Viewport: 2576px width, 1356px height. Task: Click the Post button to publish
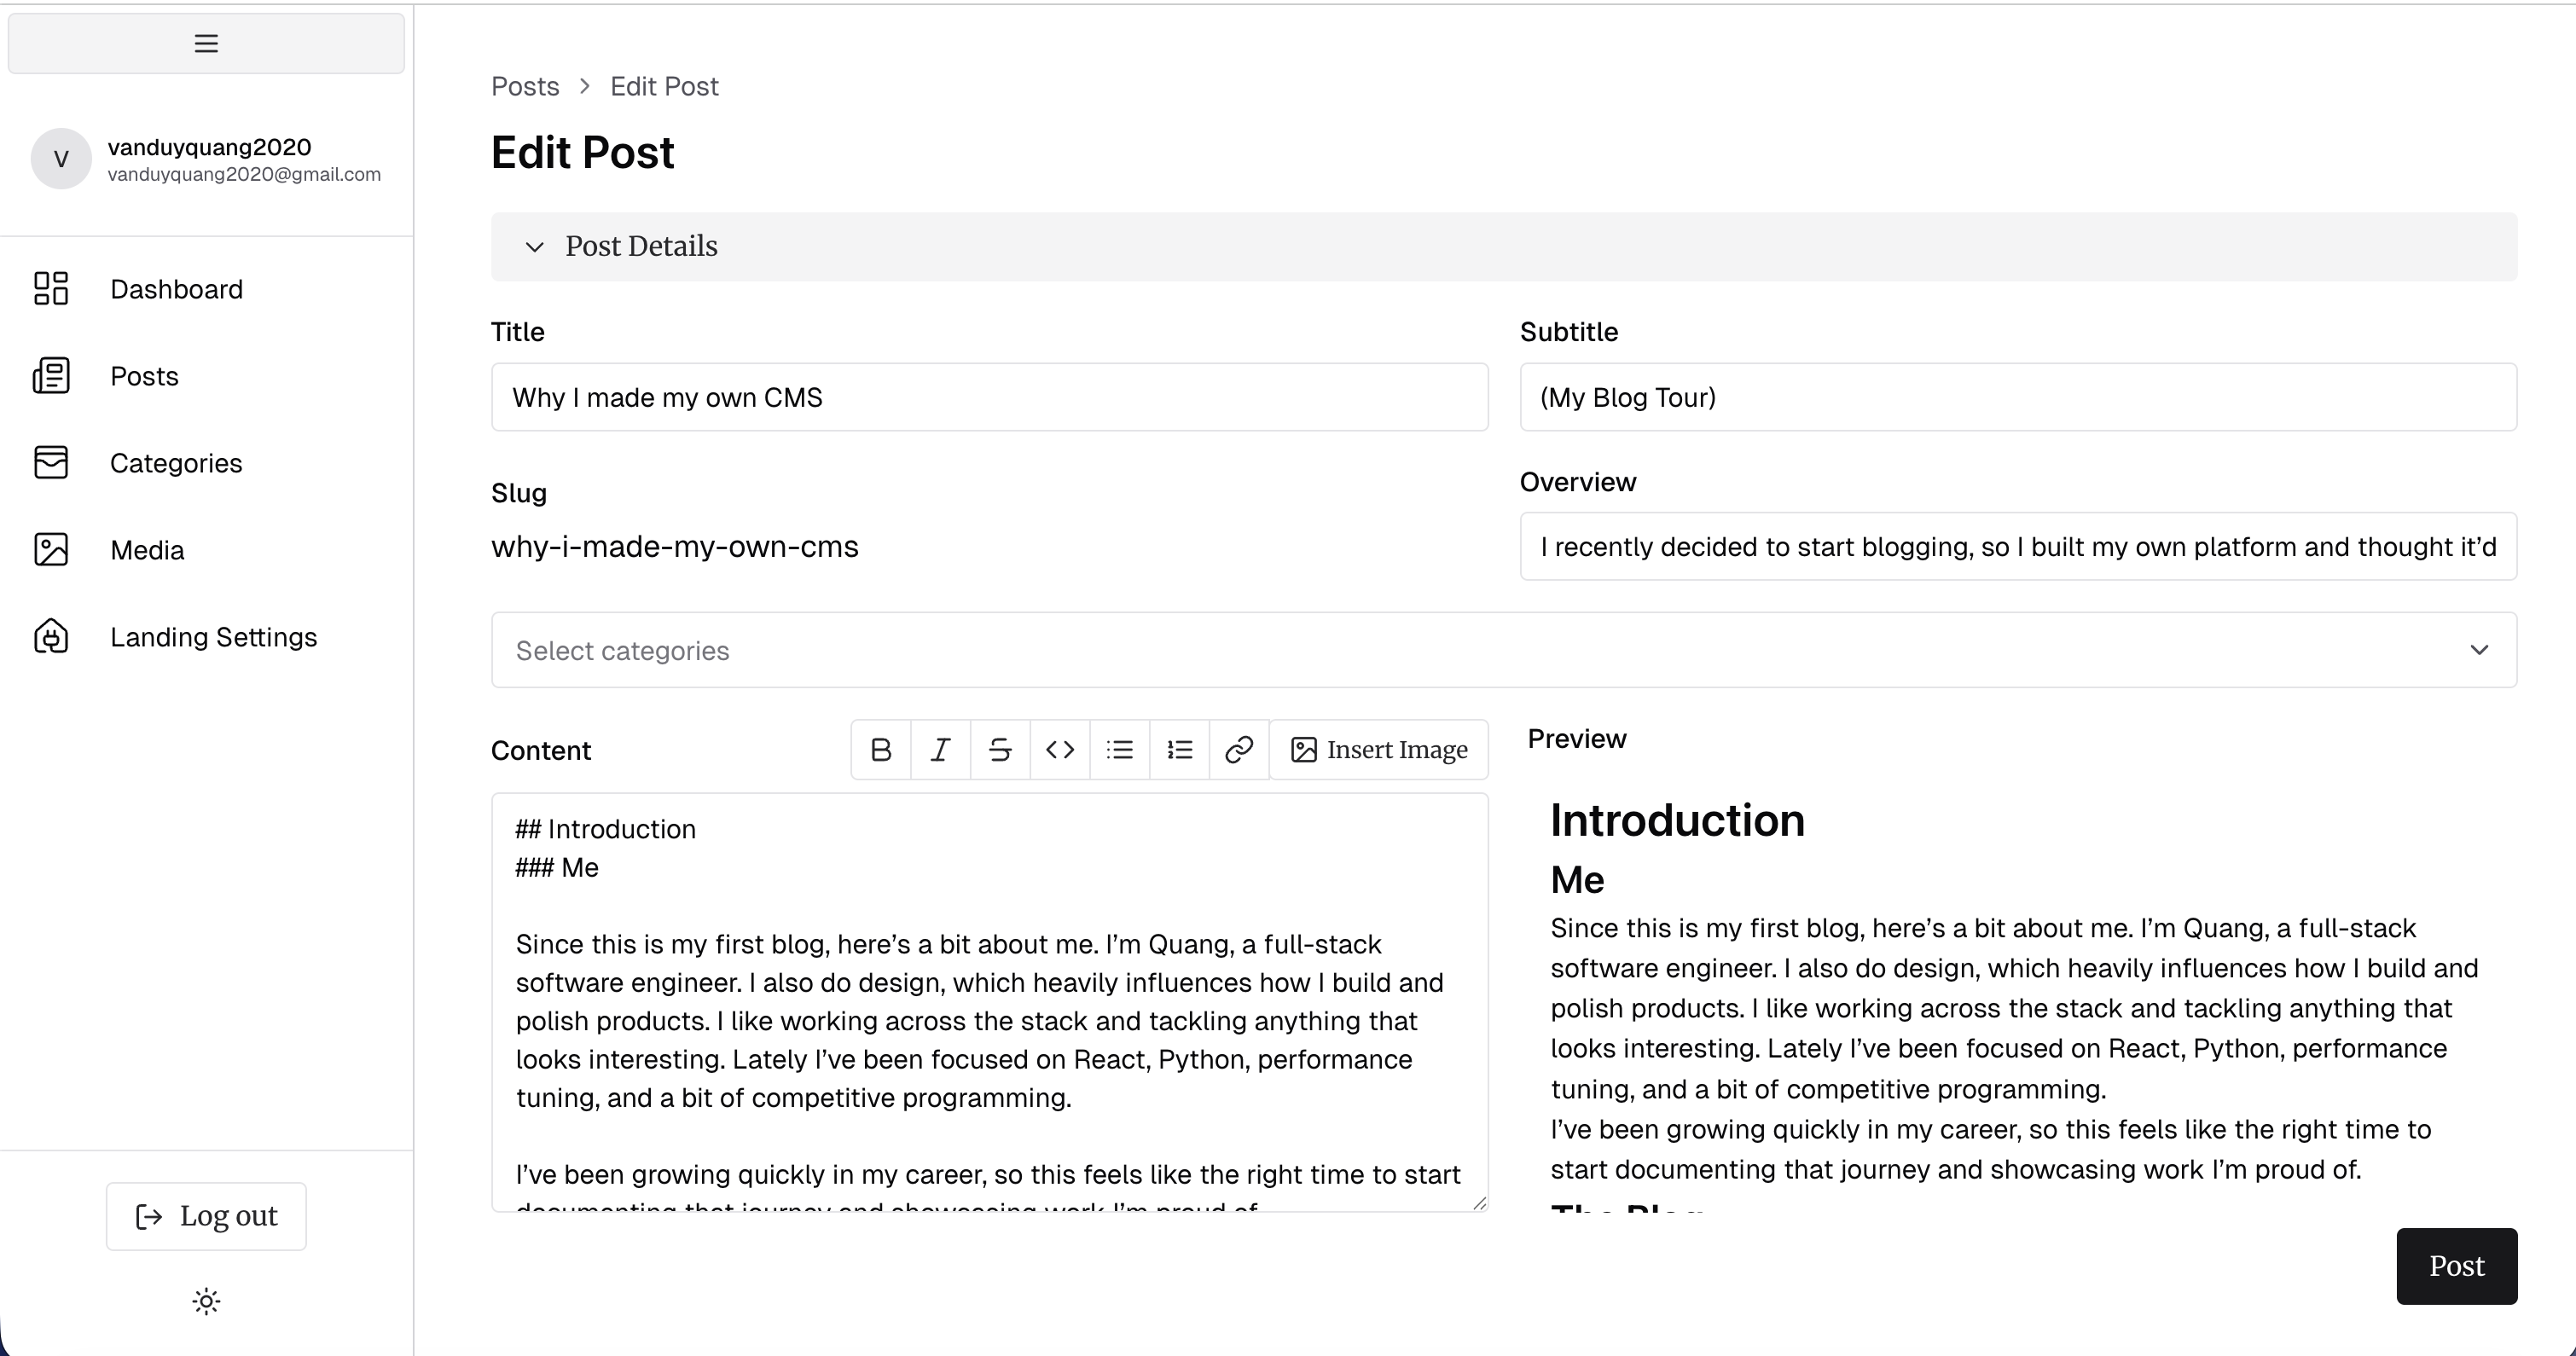tap(2456, 1266)
